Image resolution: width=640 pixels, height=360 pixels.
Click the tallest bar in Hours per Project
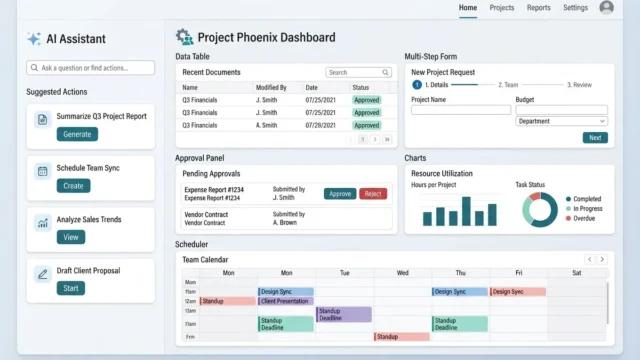[466, 211]
